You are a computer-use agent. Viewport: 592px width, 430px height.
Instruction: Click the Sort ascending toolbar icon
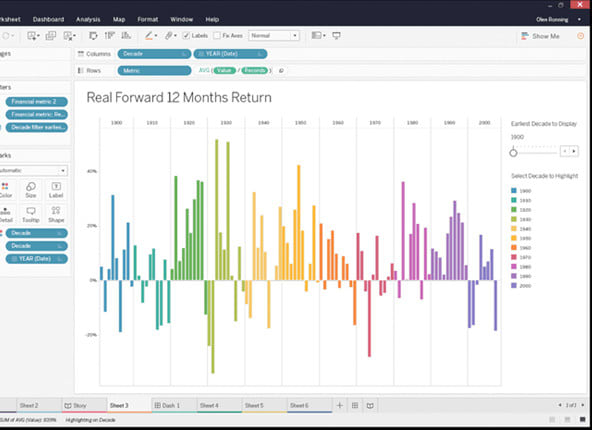point(109,36)
